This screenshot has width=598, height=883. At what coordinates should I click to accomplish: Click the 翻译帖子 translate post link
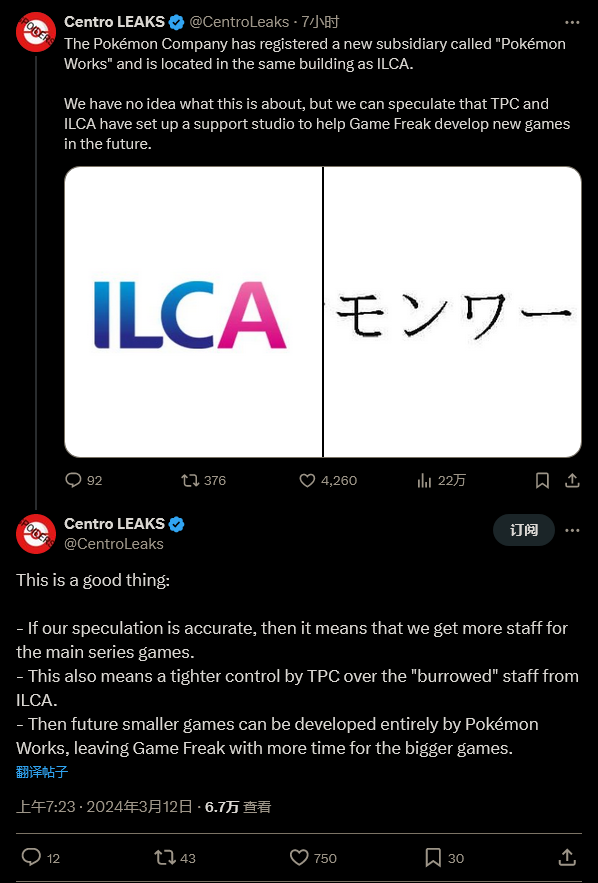coord(42,771)
